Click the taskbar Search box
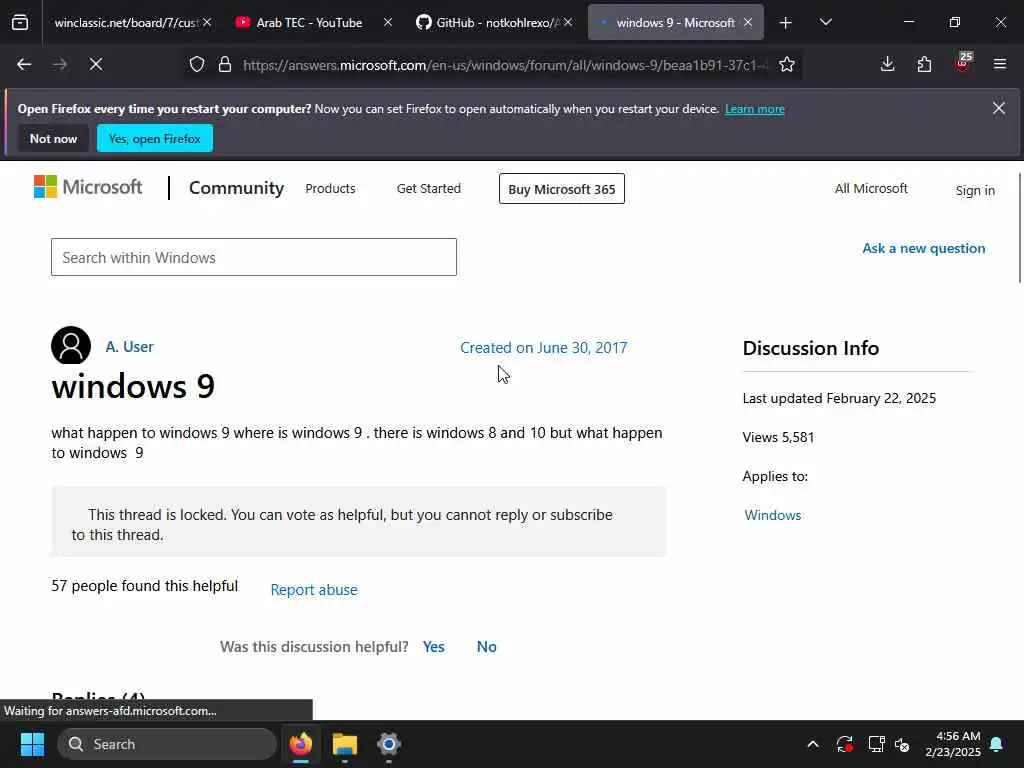1024x768 pixels. [167, 744]
